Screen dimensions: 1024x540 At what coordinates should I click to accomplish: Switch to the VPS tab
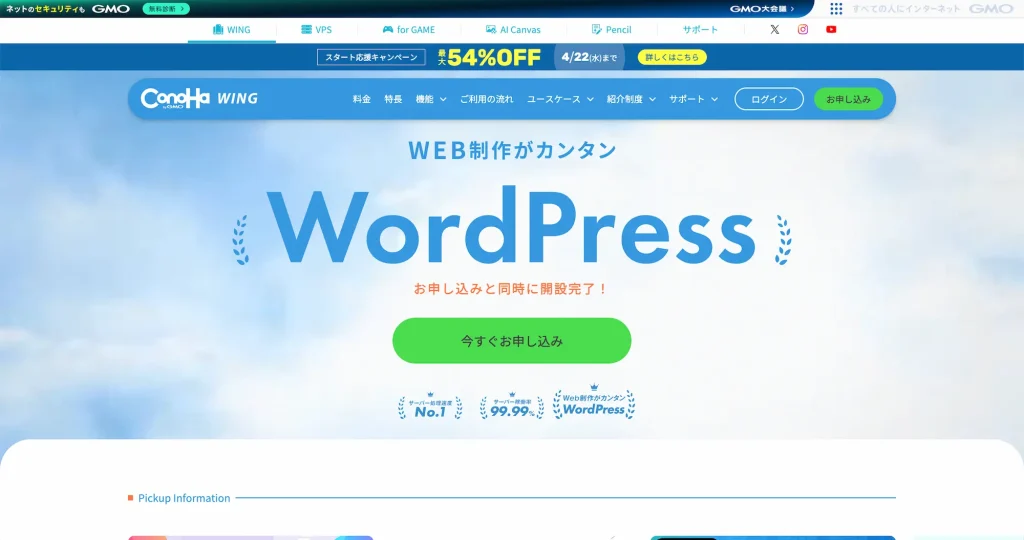[x=316, y=30]
